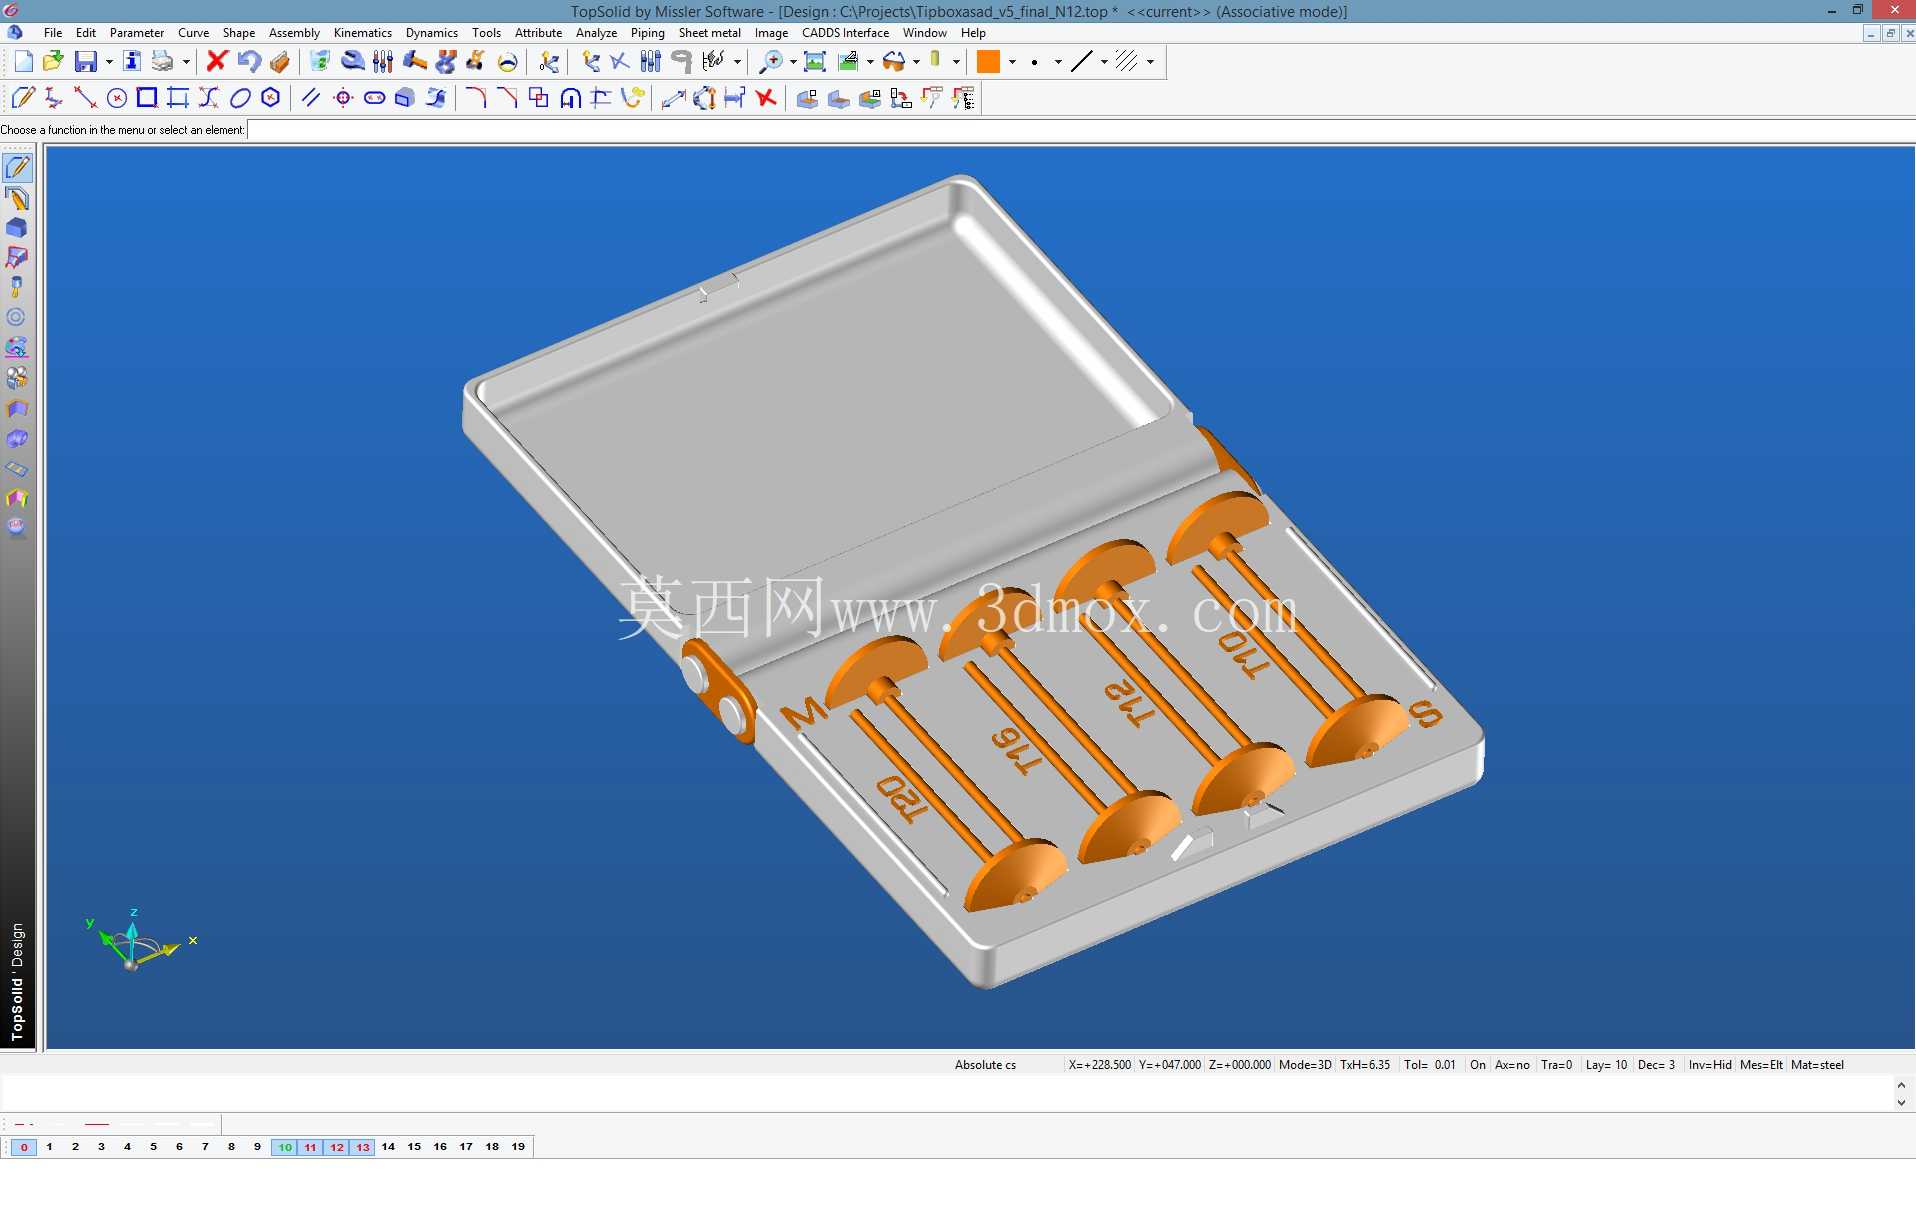
Task: Toggle layer 19 in the layer bar
Action: click(x=518, y=1147)
